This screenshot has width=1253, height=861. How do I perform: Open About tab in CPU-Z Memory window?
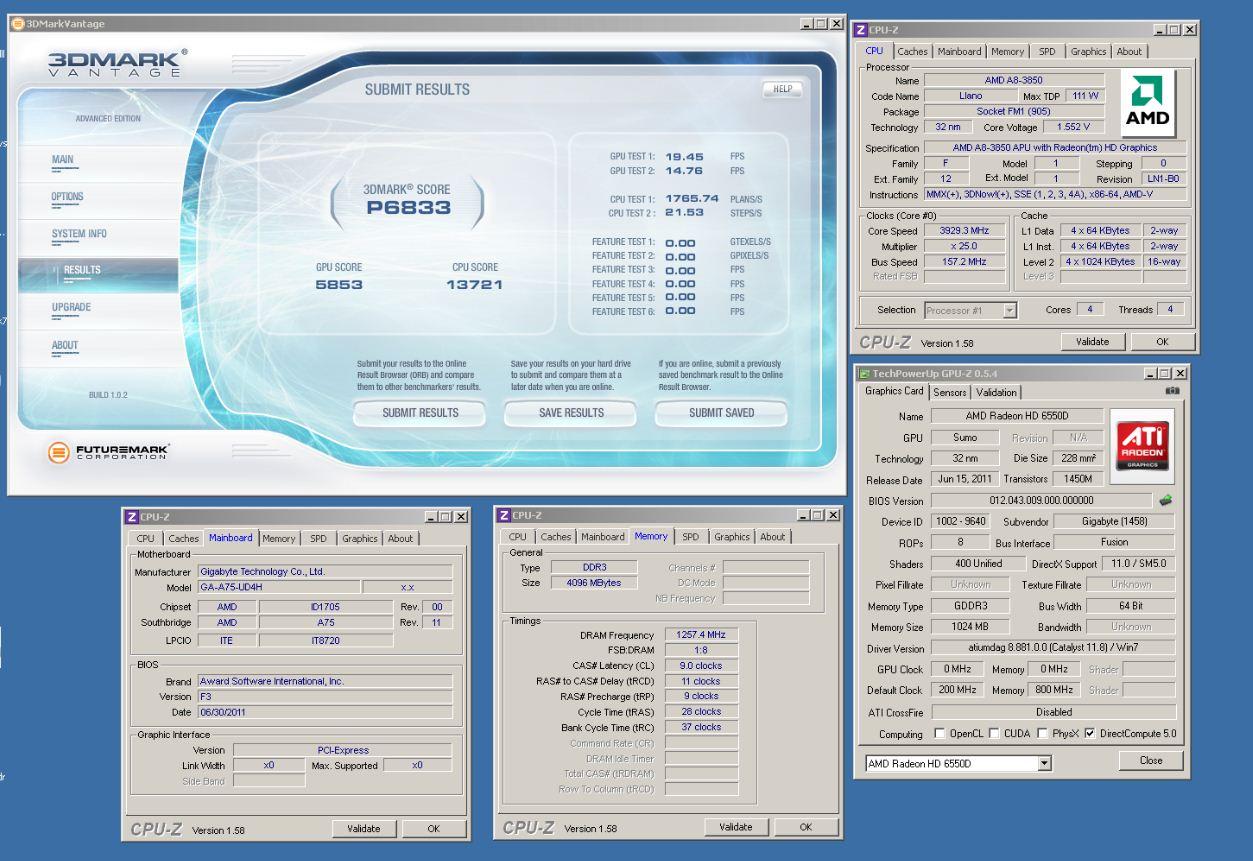click(773, 537)
